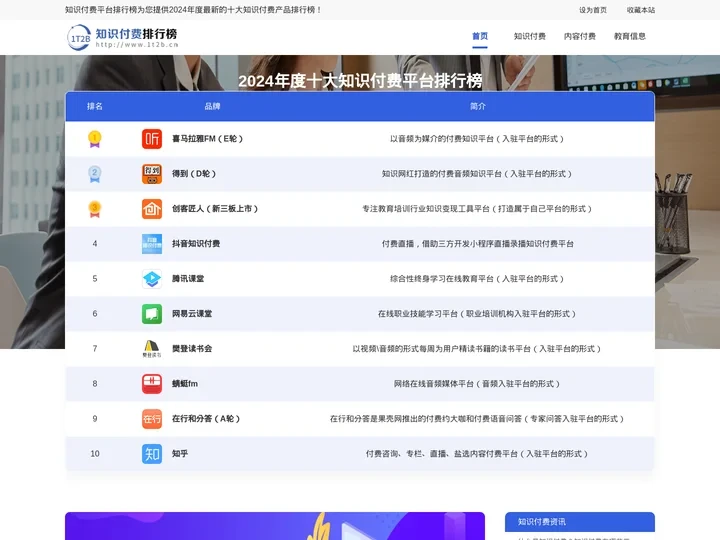Click the 得到 brand icon
This screenshot has height=540, width=720.
[152, 174]
